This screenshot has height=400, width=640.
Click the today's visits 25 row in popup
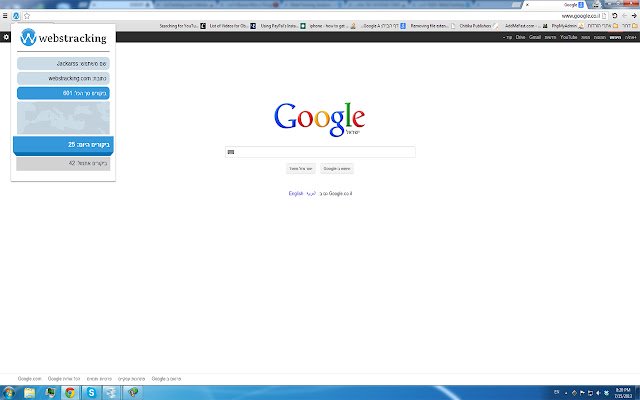(63, 145)
